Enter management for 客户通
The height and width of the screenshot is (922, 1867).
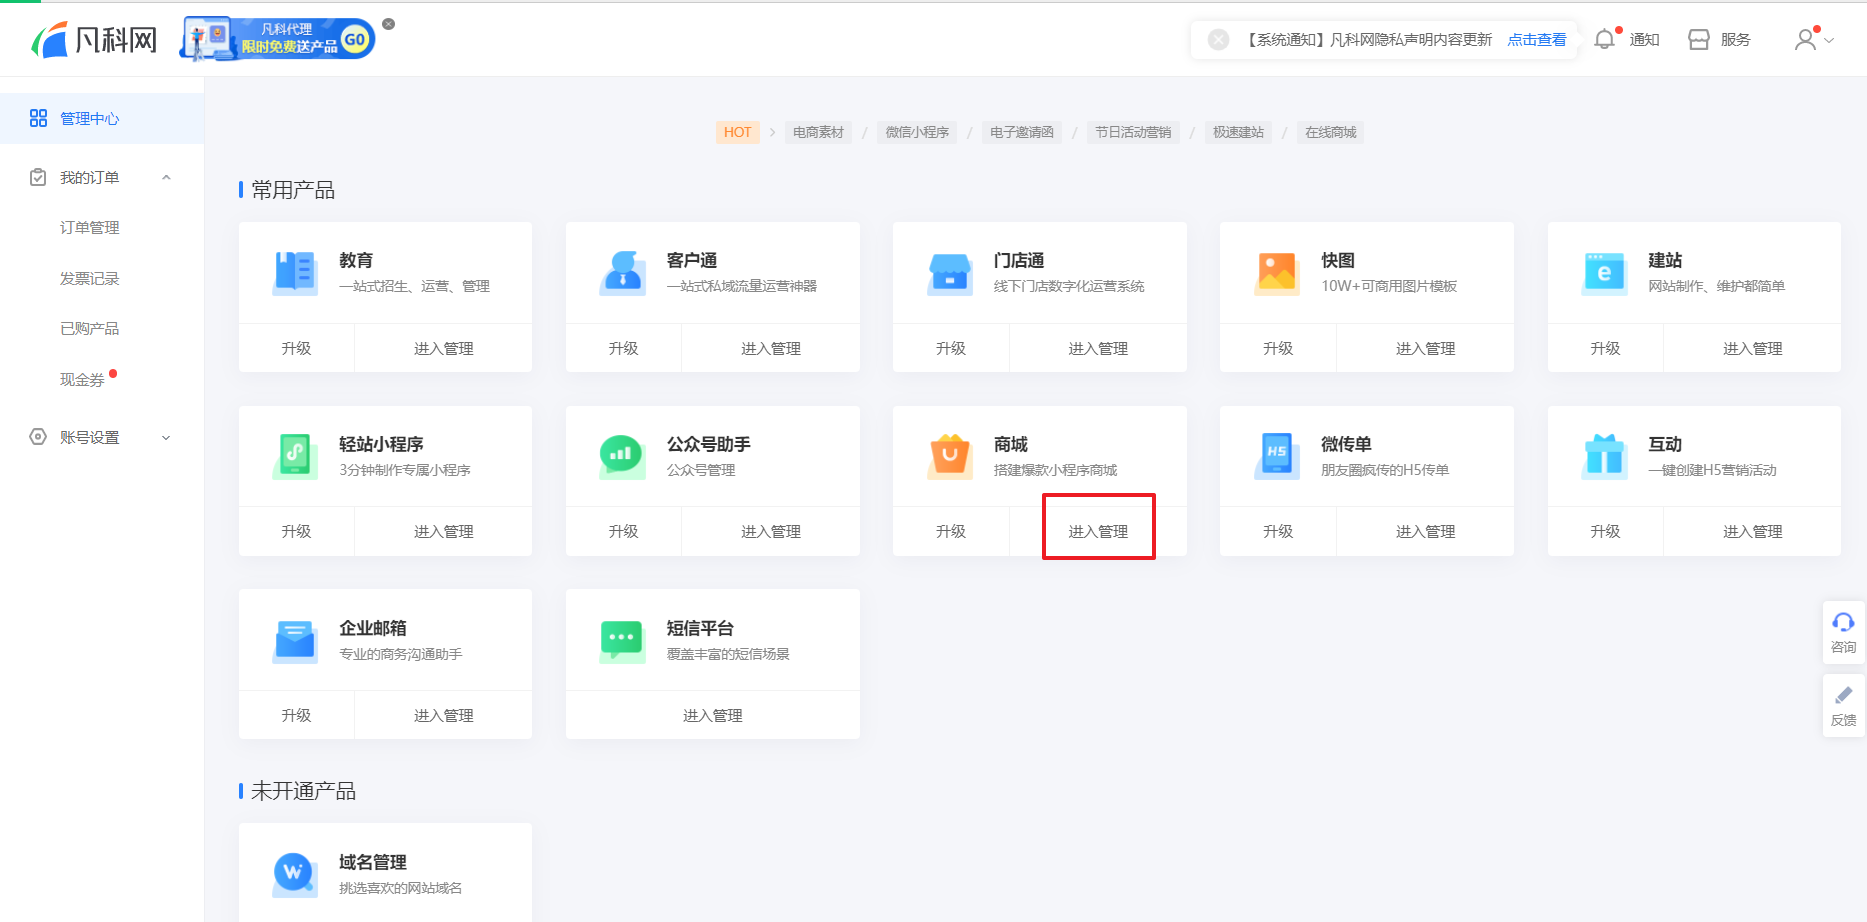771,348
